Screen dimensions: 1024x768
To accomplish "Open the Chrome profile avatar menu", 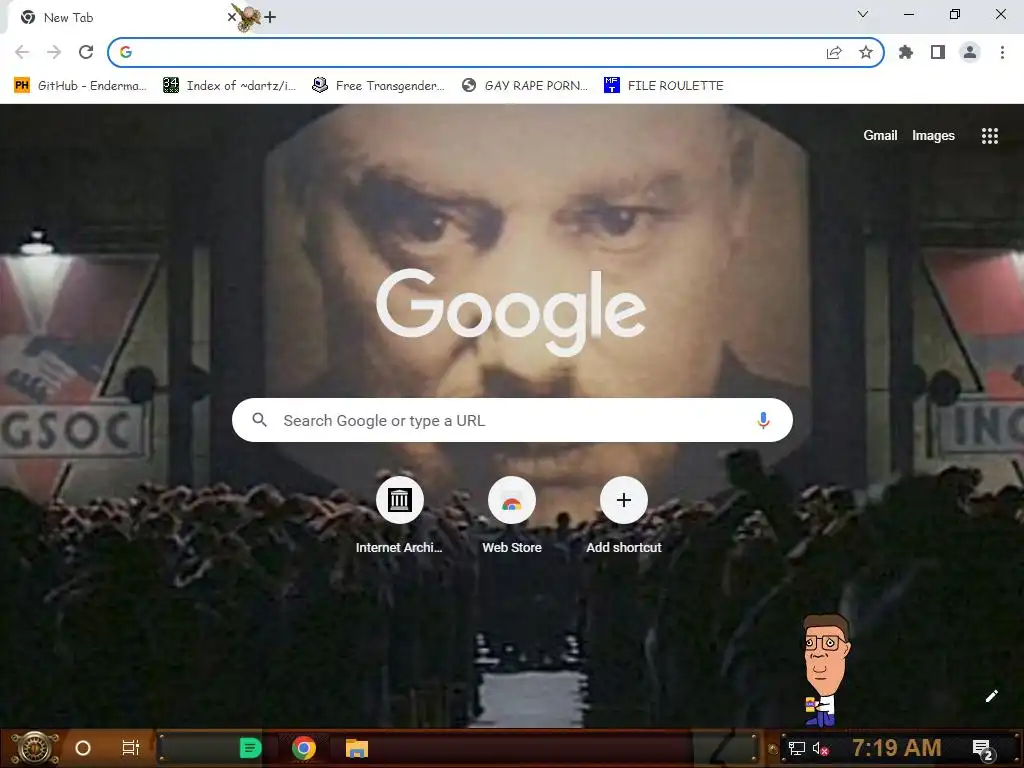I will (x=970, y=52).
